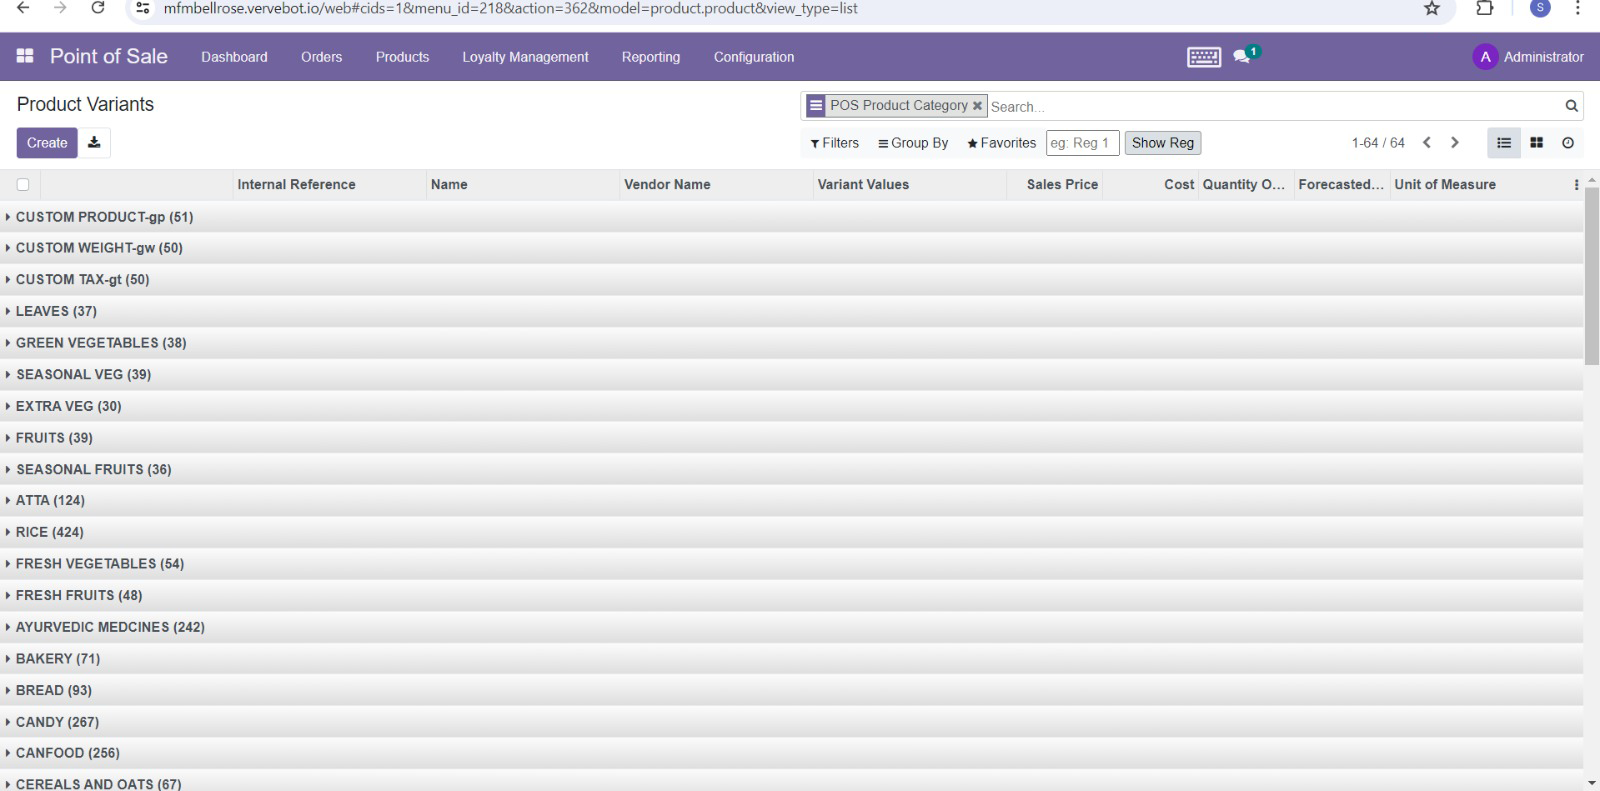
Task: Remove the POS Product Category filter facet
Action: click(977, 106)
